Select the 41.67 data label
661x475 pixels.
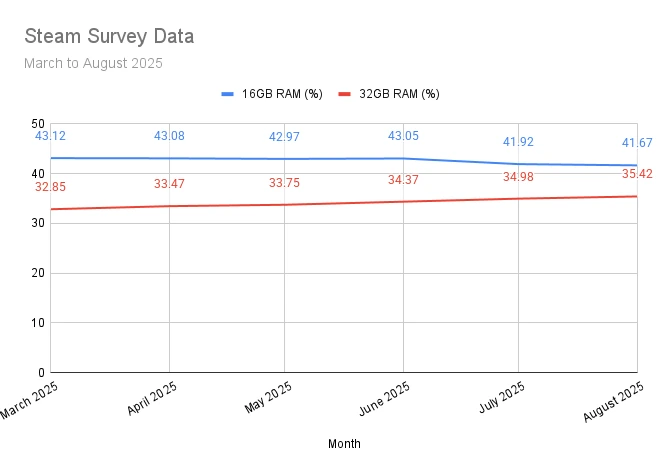637,143
